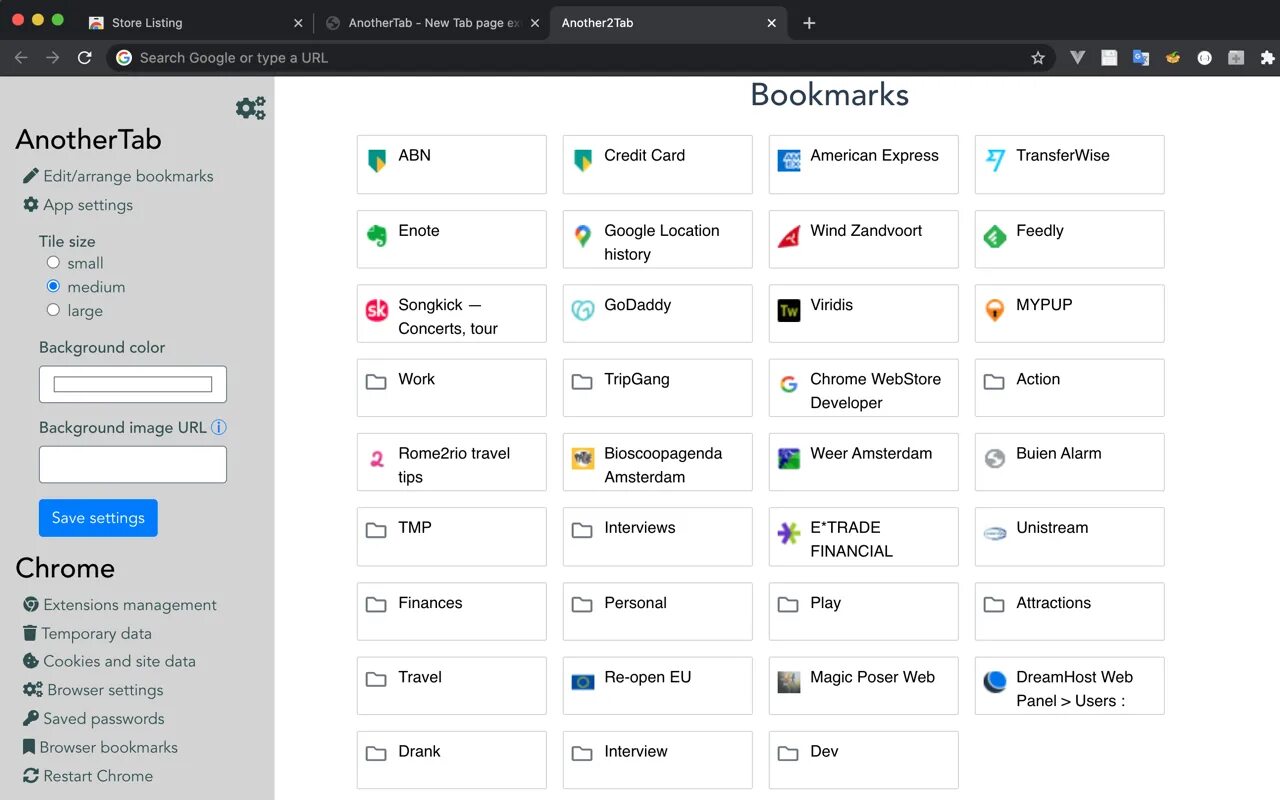Open the Credit Card bookmark tile
The image size is (1280, 800).
tap(658, 164)
